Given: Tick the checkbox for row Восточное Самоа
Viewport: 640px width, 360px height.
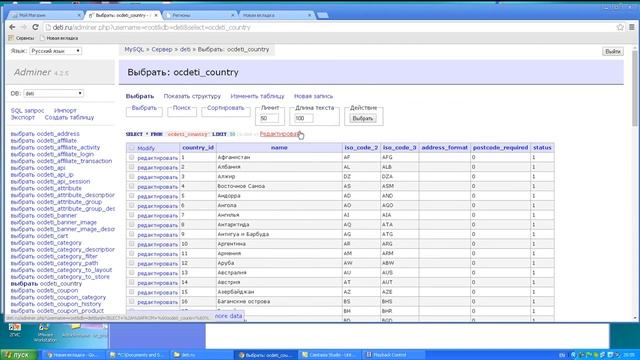Looking at the screenshot, I should 131,186.
